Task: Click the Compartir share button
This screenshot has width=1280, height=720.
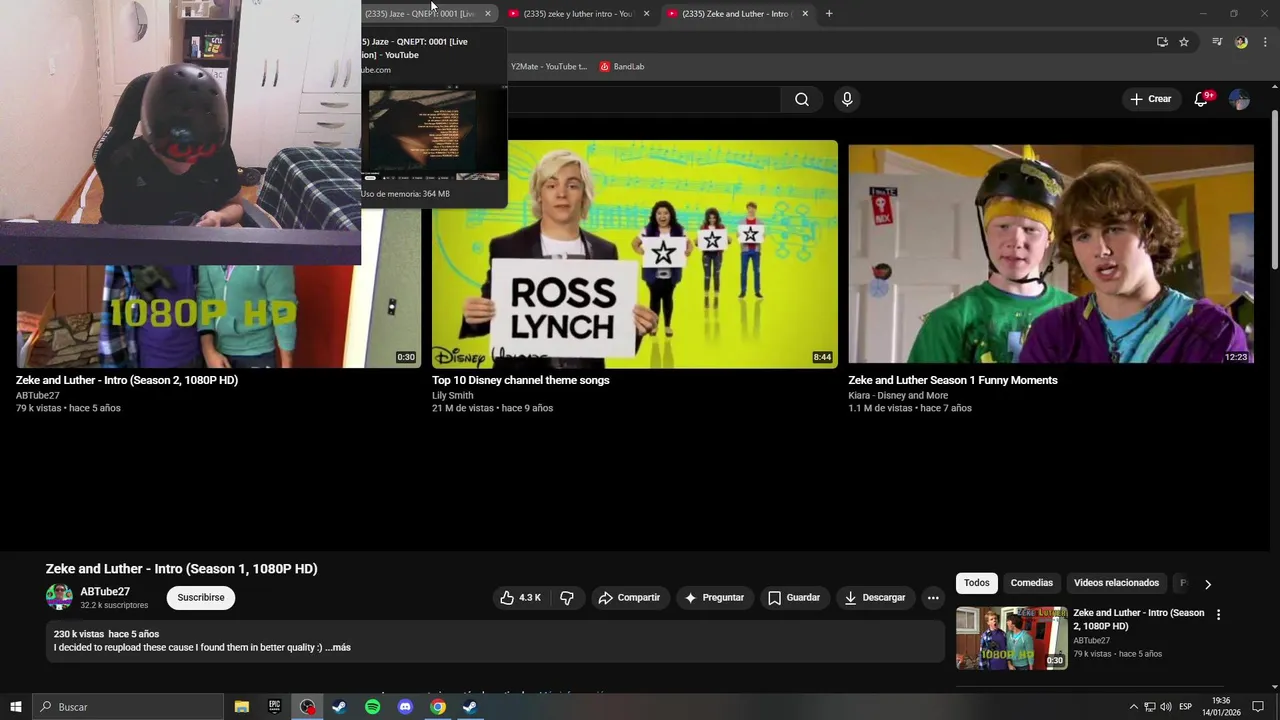Action: (629, 598)
